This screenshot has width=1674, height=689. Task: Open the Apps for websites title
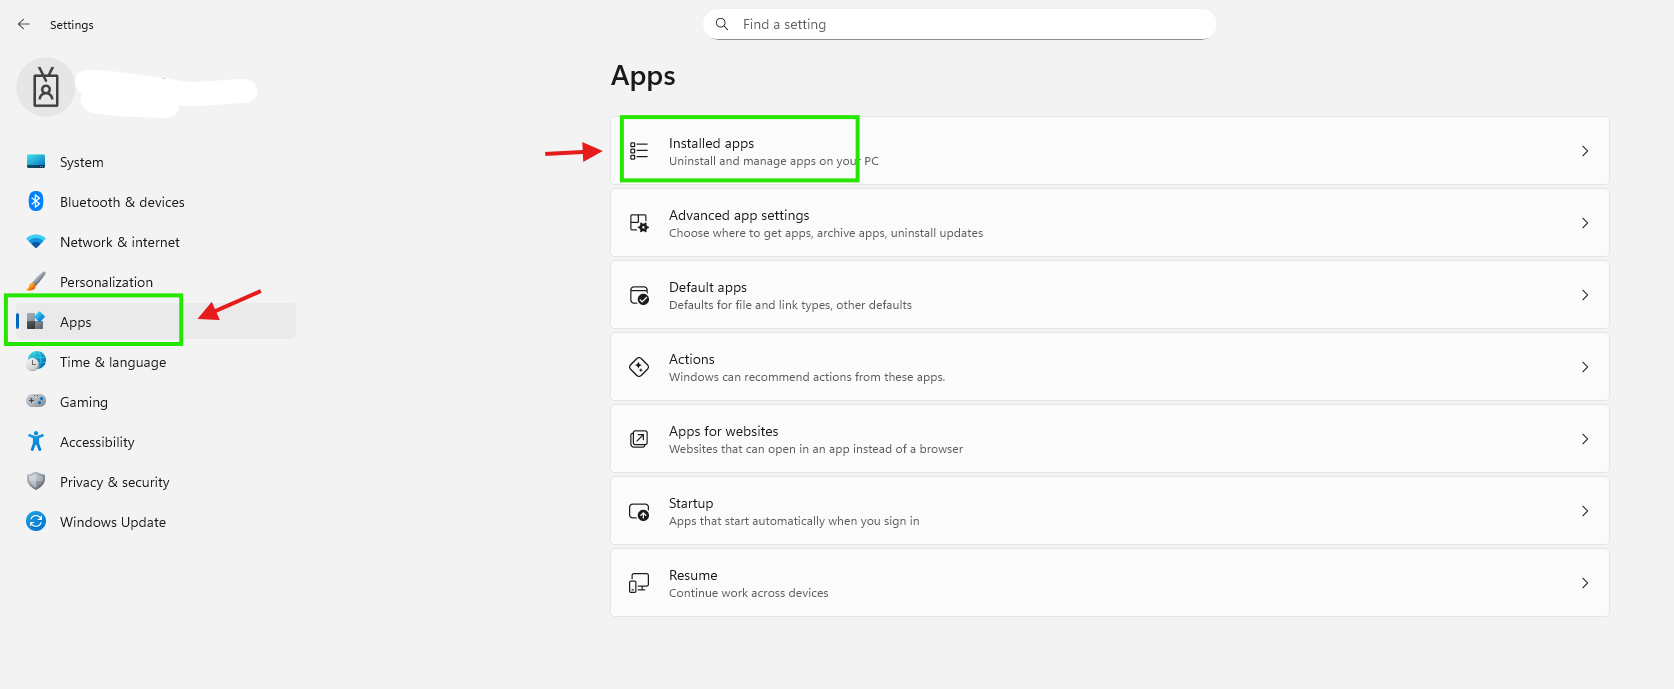tap(723, 431)
